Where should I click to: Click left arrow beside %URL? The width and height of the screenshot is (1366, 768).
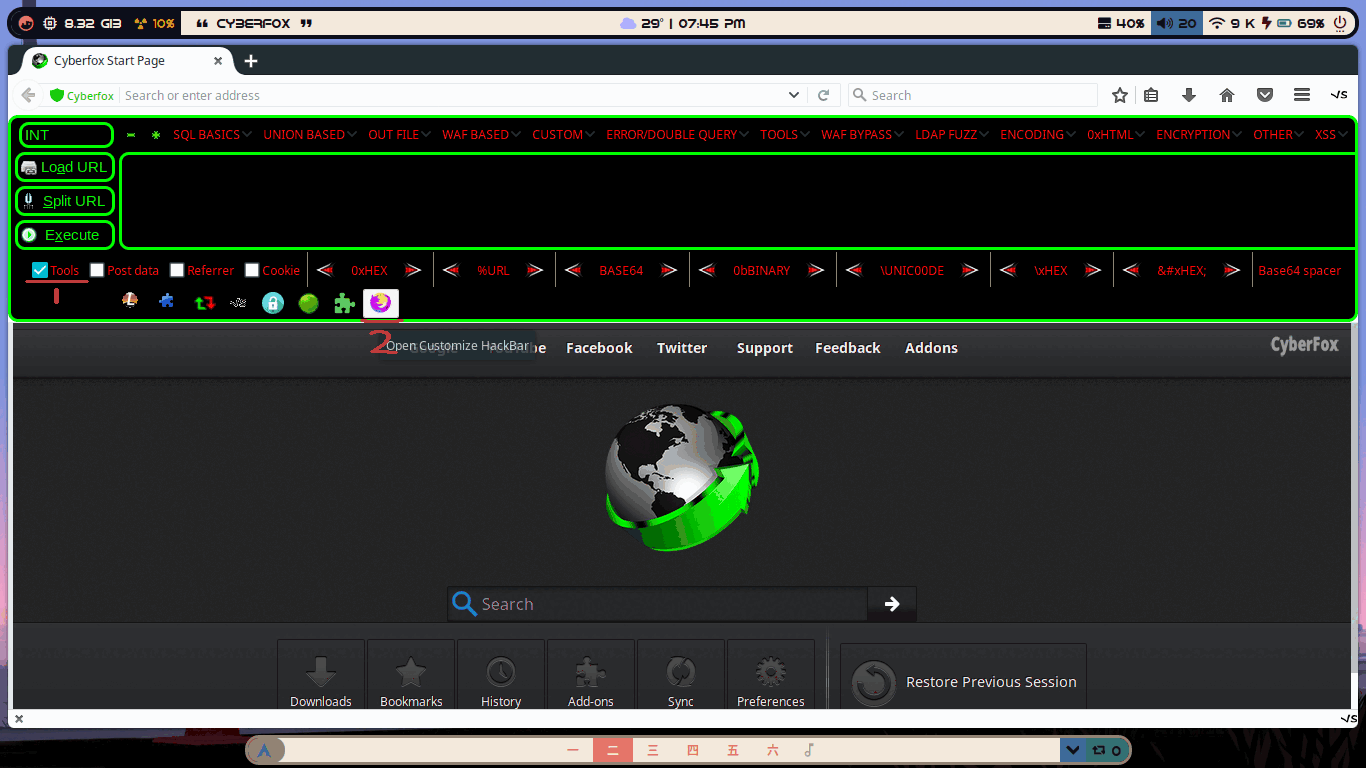pyautogui.click(x=451, y=270)
